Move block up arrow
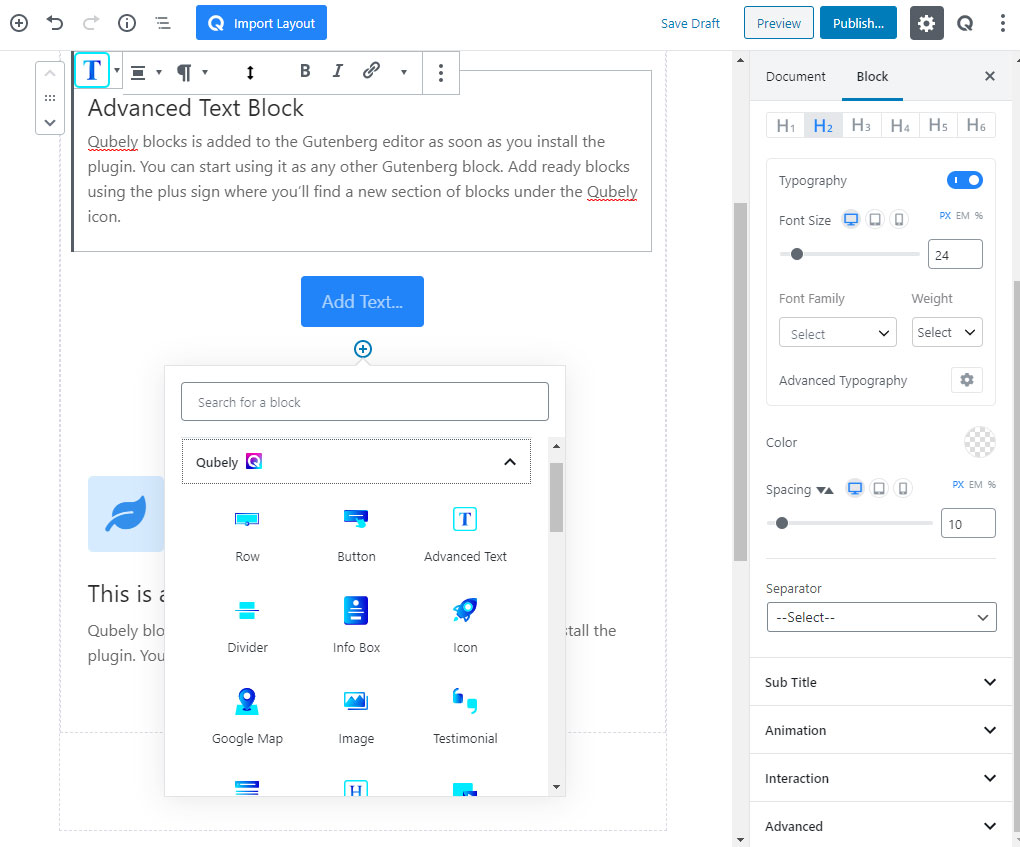The height and width of the screenshot is (847, 1020). [49, 74]
